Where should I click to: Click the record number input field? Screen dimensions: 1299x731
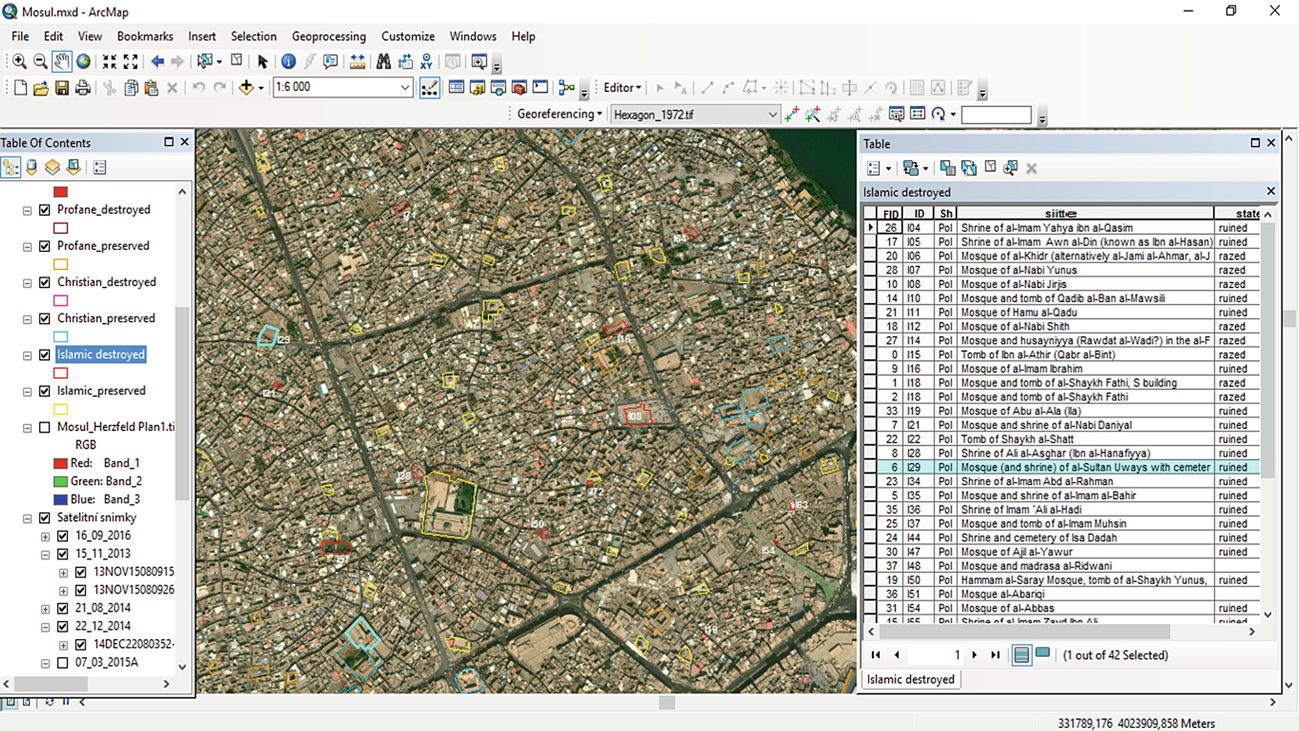coord(935,655)
